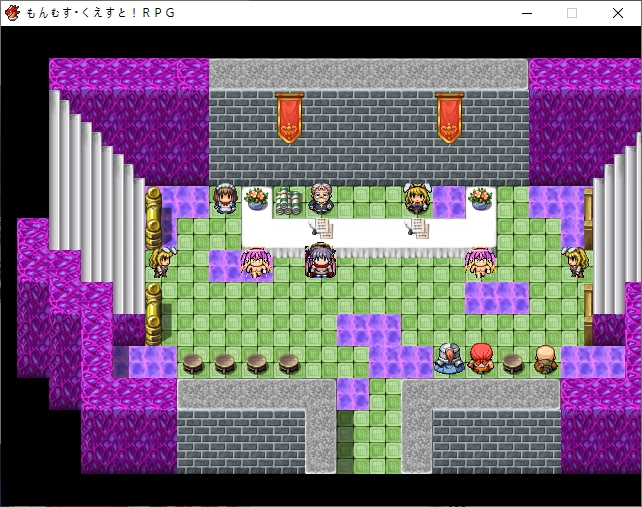Image resolution: width=642 pixels, height=507 pixels.
Task: Click the armored knight seated at bottom
Action: 449,359
